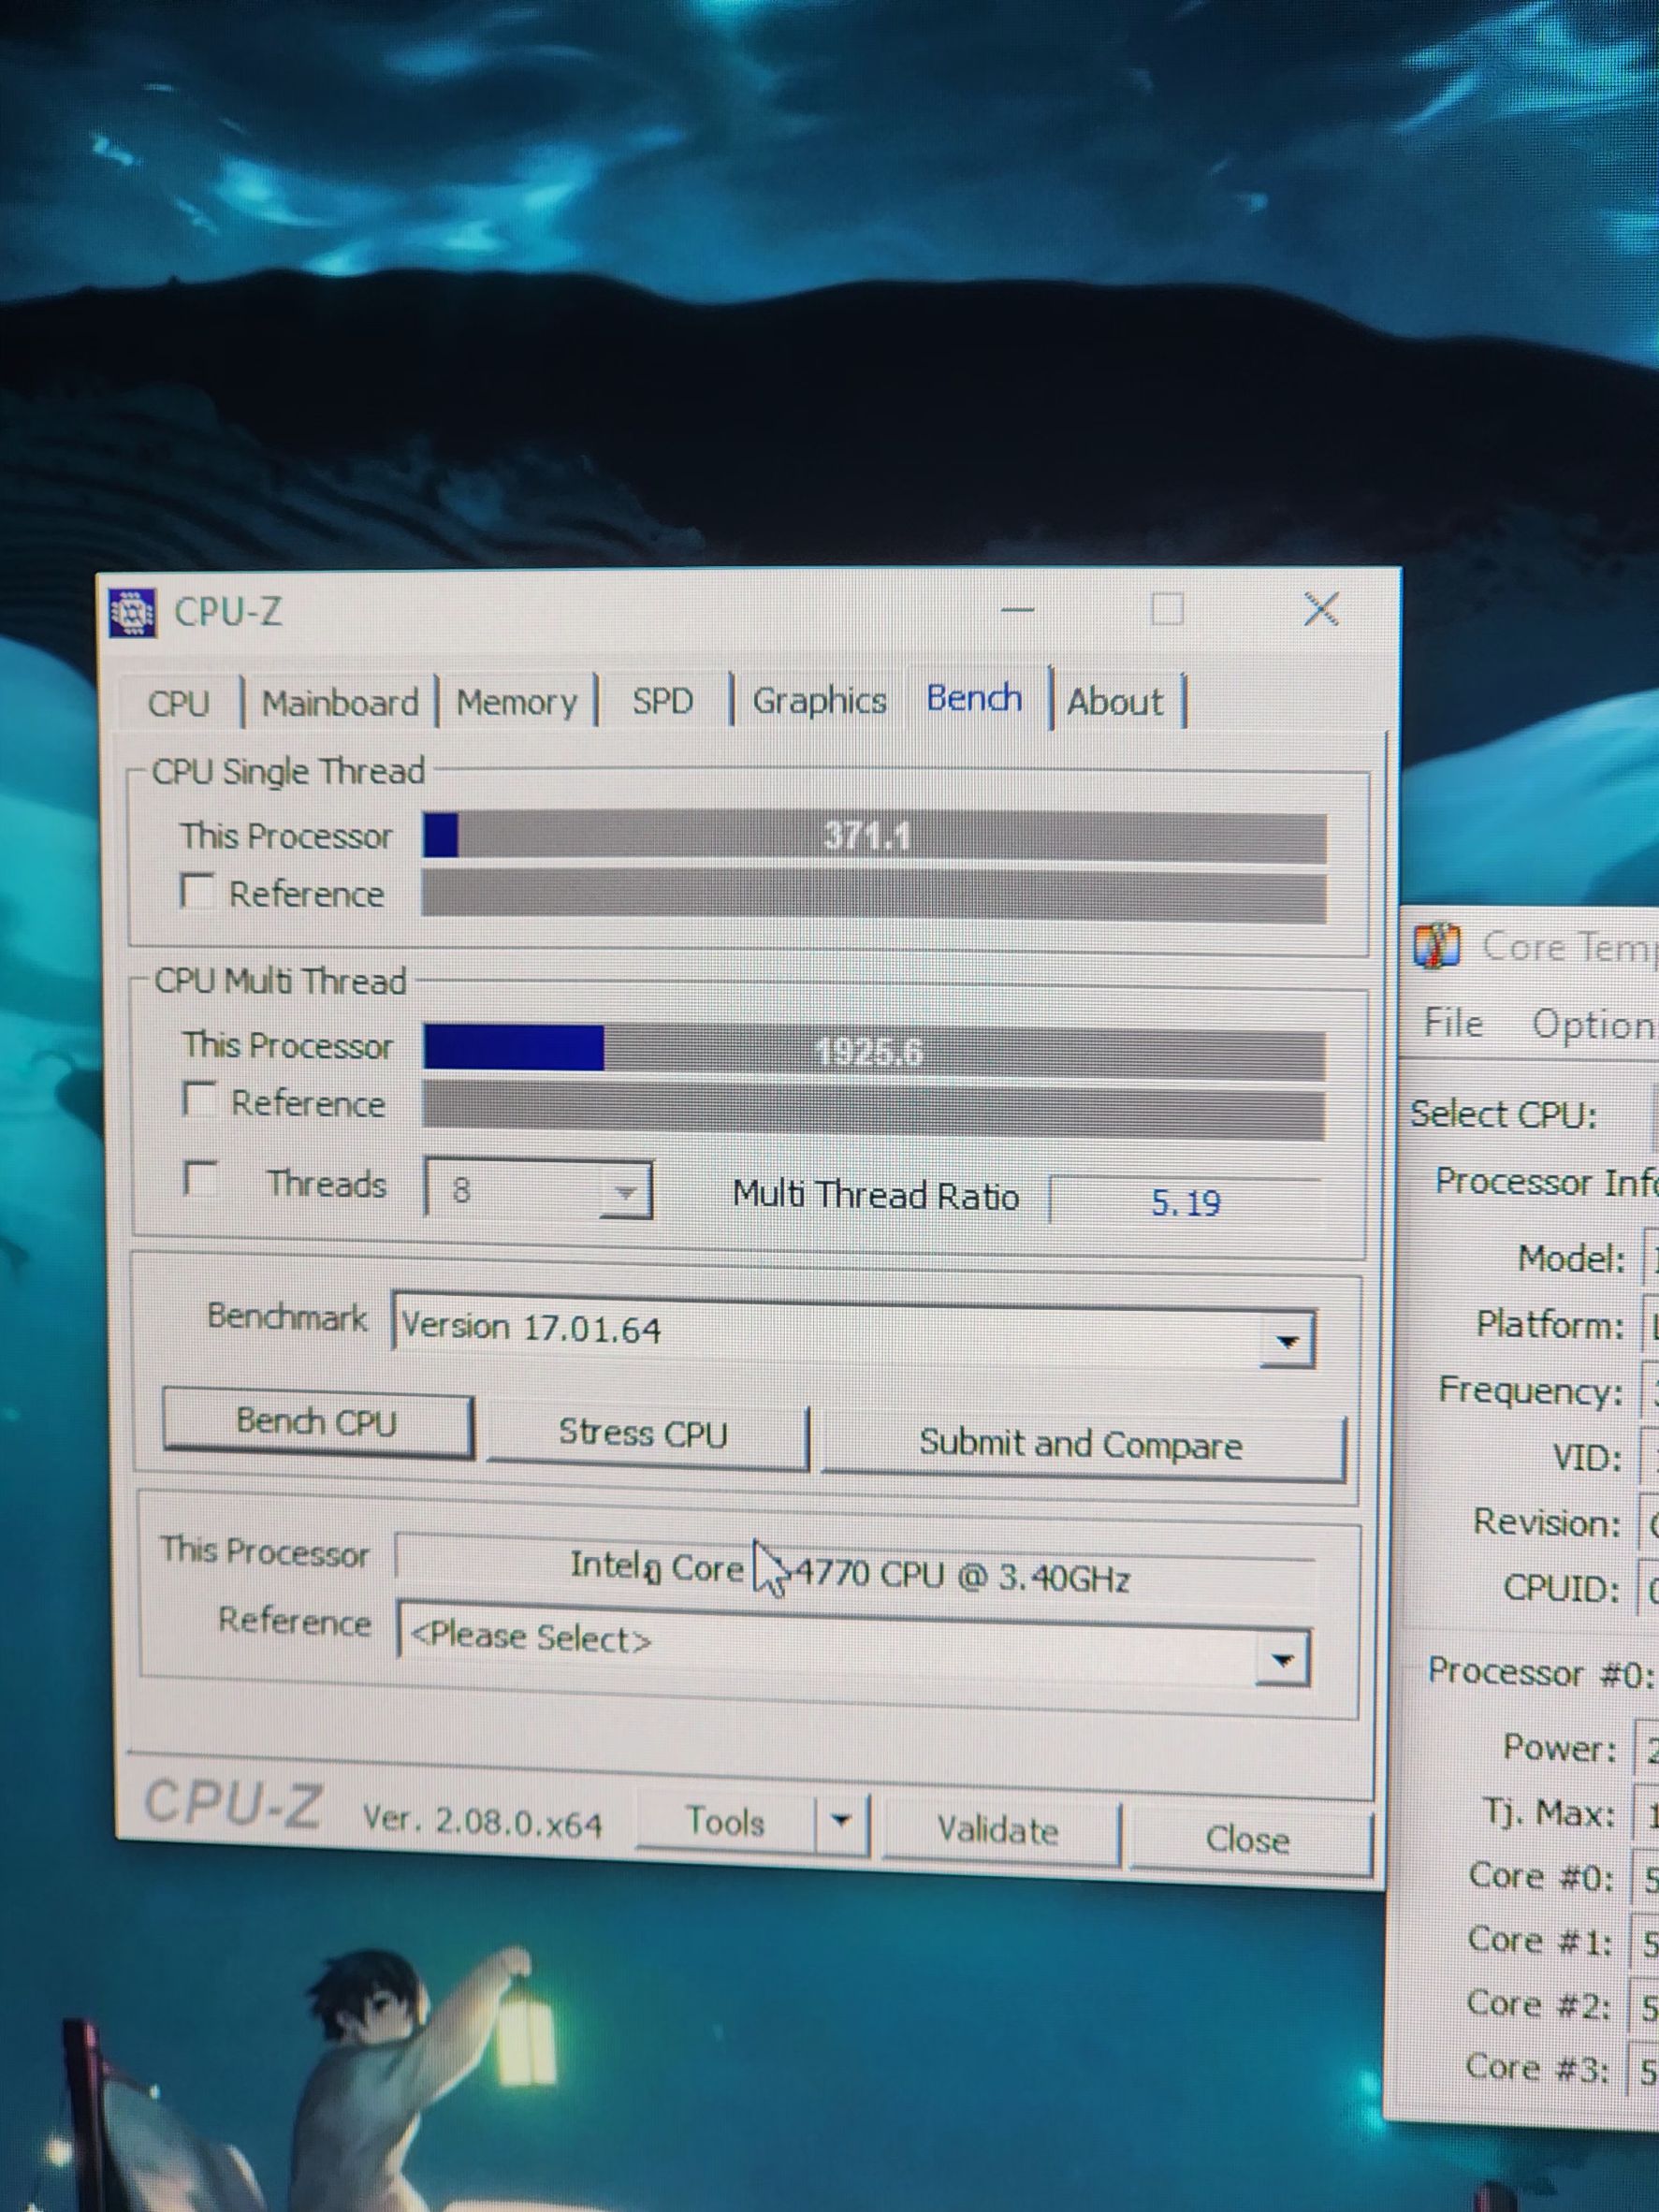Click Submit and Compare
The height and width of the screenshot is (2212, 1659).
coord(1082,1444)
